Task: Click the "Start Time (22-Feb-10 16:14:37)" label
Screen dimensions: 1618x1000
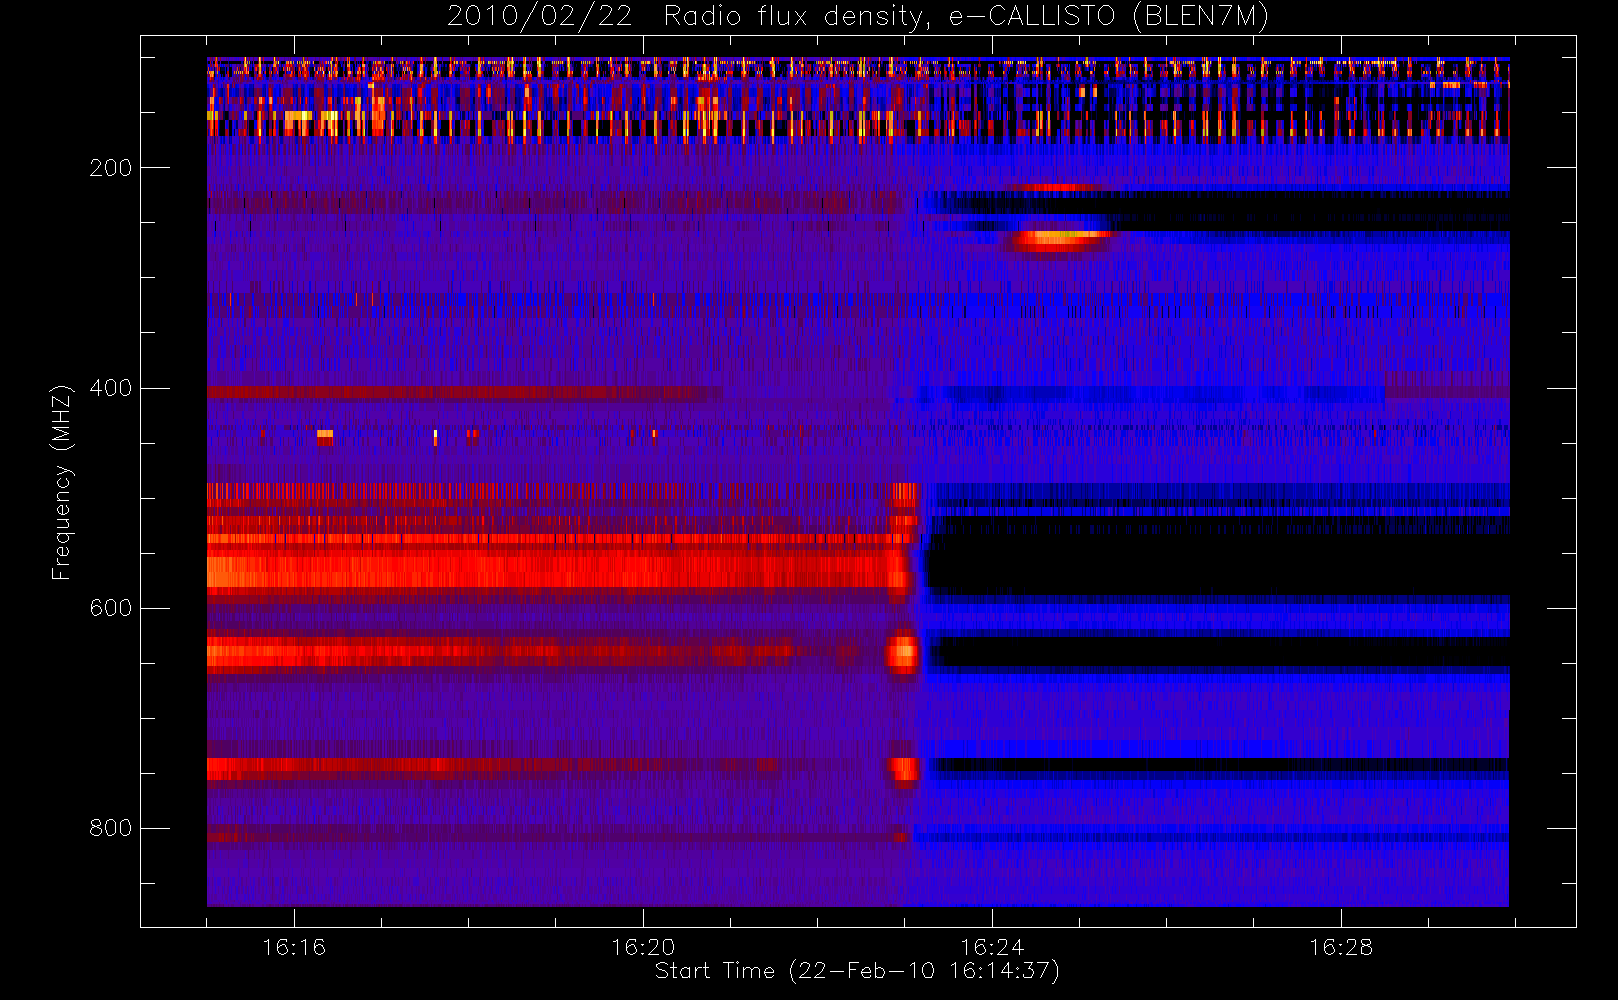Action: click(857, 971)
